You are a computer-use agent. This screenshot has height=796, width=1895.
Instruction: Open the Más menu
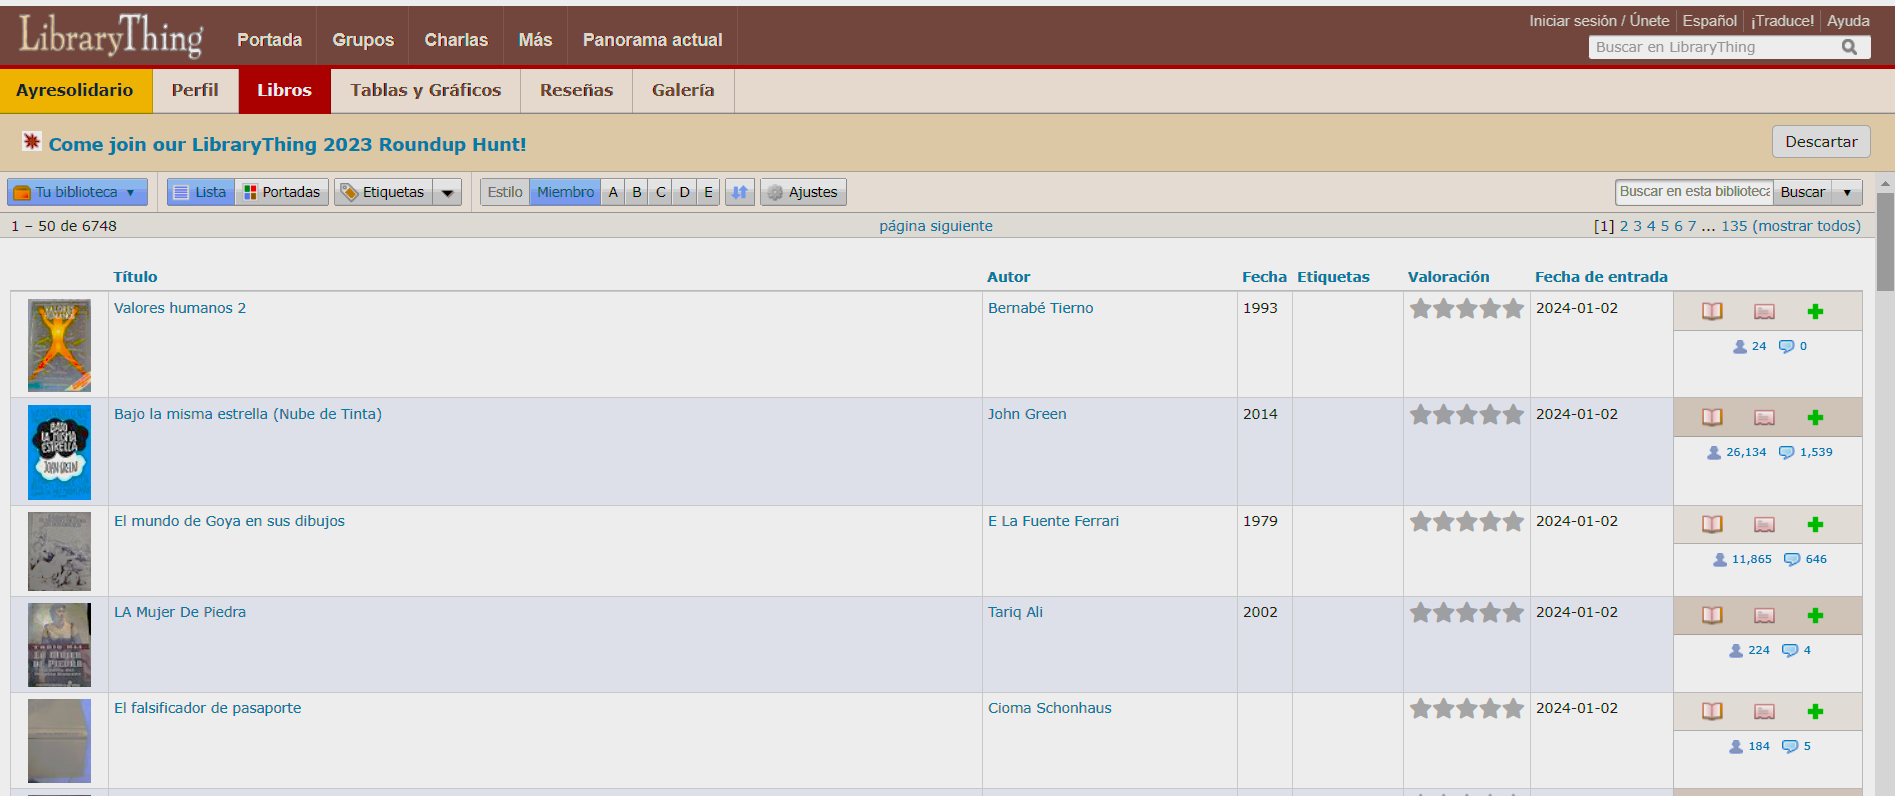pyautogui.click(x=535, y=39)
